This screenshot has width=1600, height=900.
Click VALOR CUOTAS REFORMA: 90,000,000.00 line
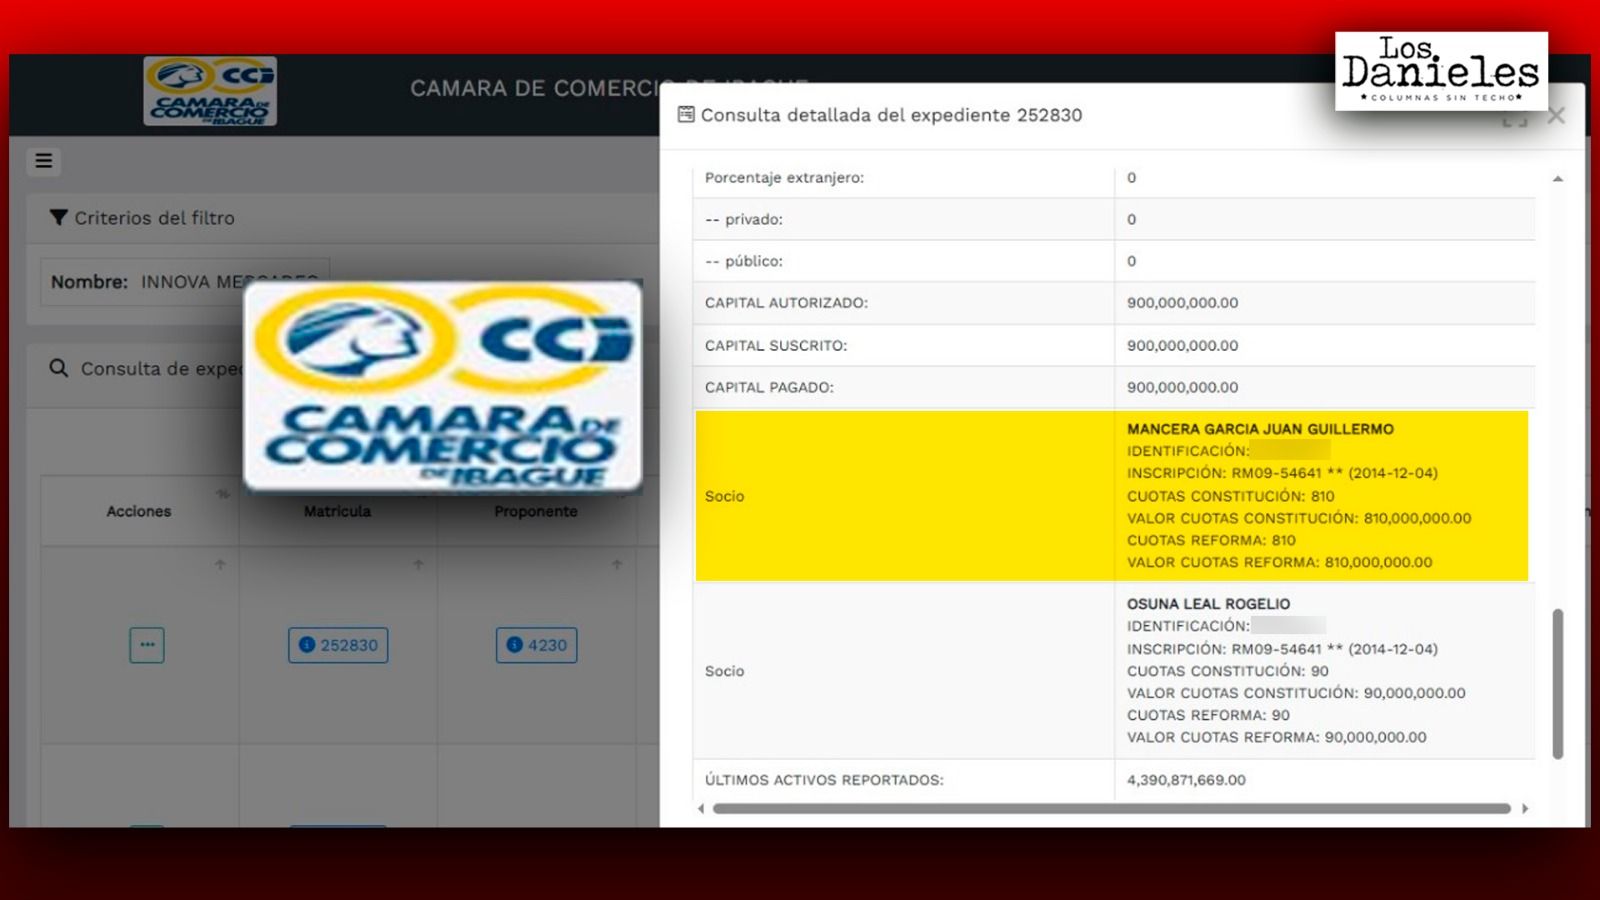pyautogui.click(x=1276, y=737)
